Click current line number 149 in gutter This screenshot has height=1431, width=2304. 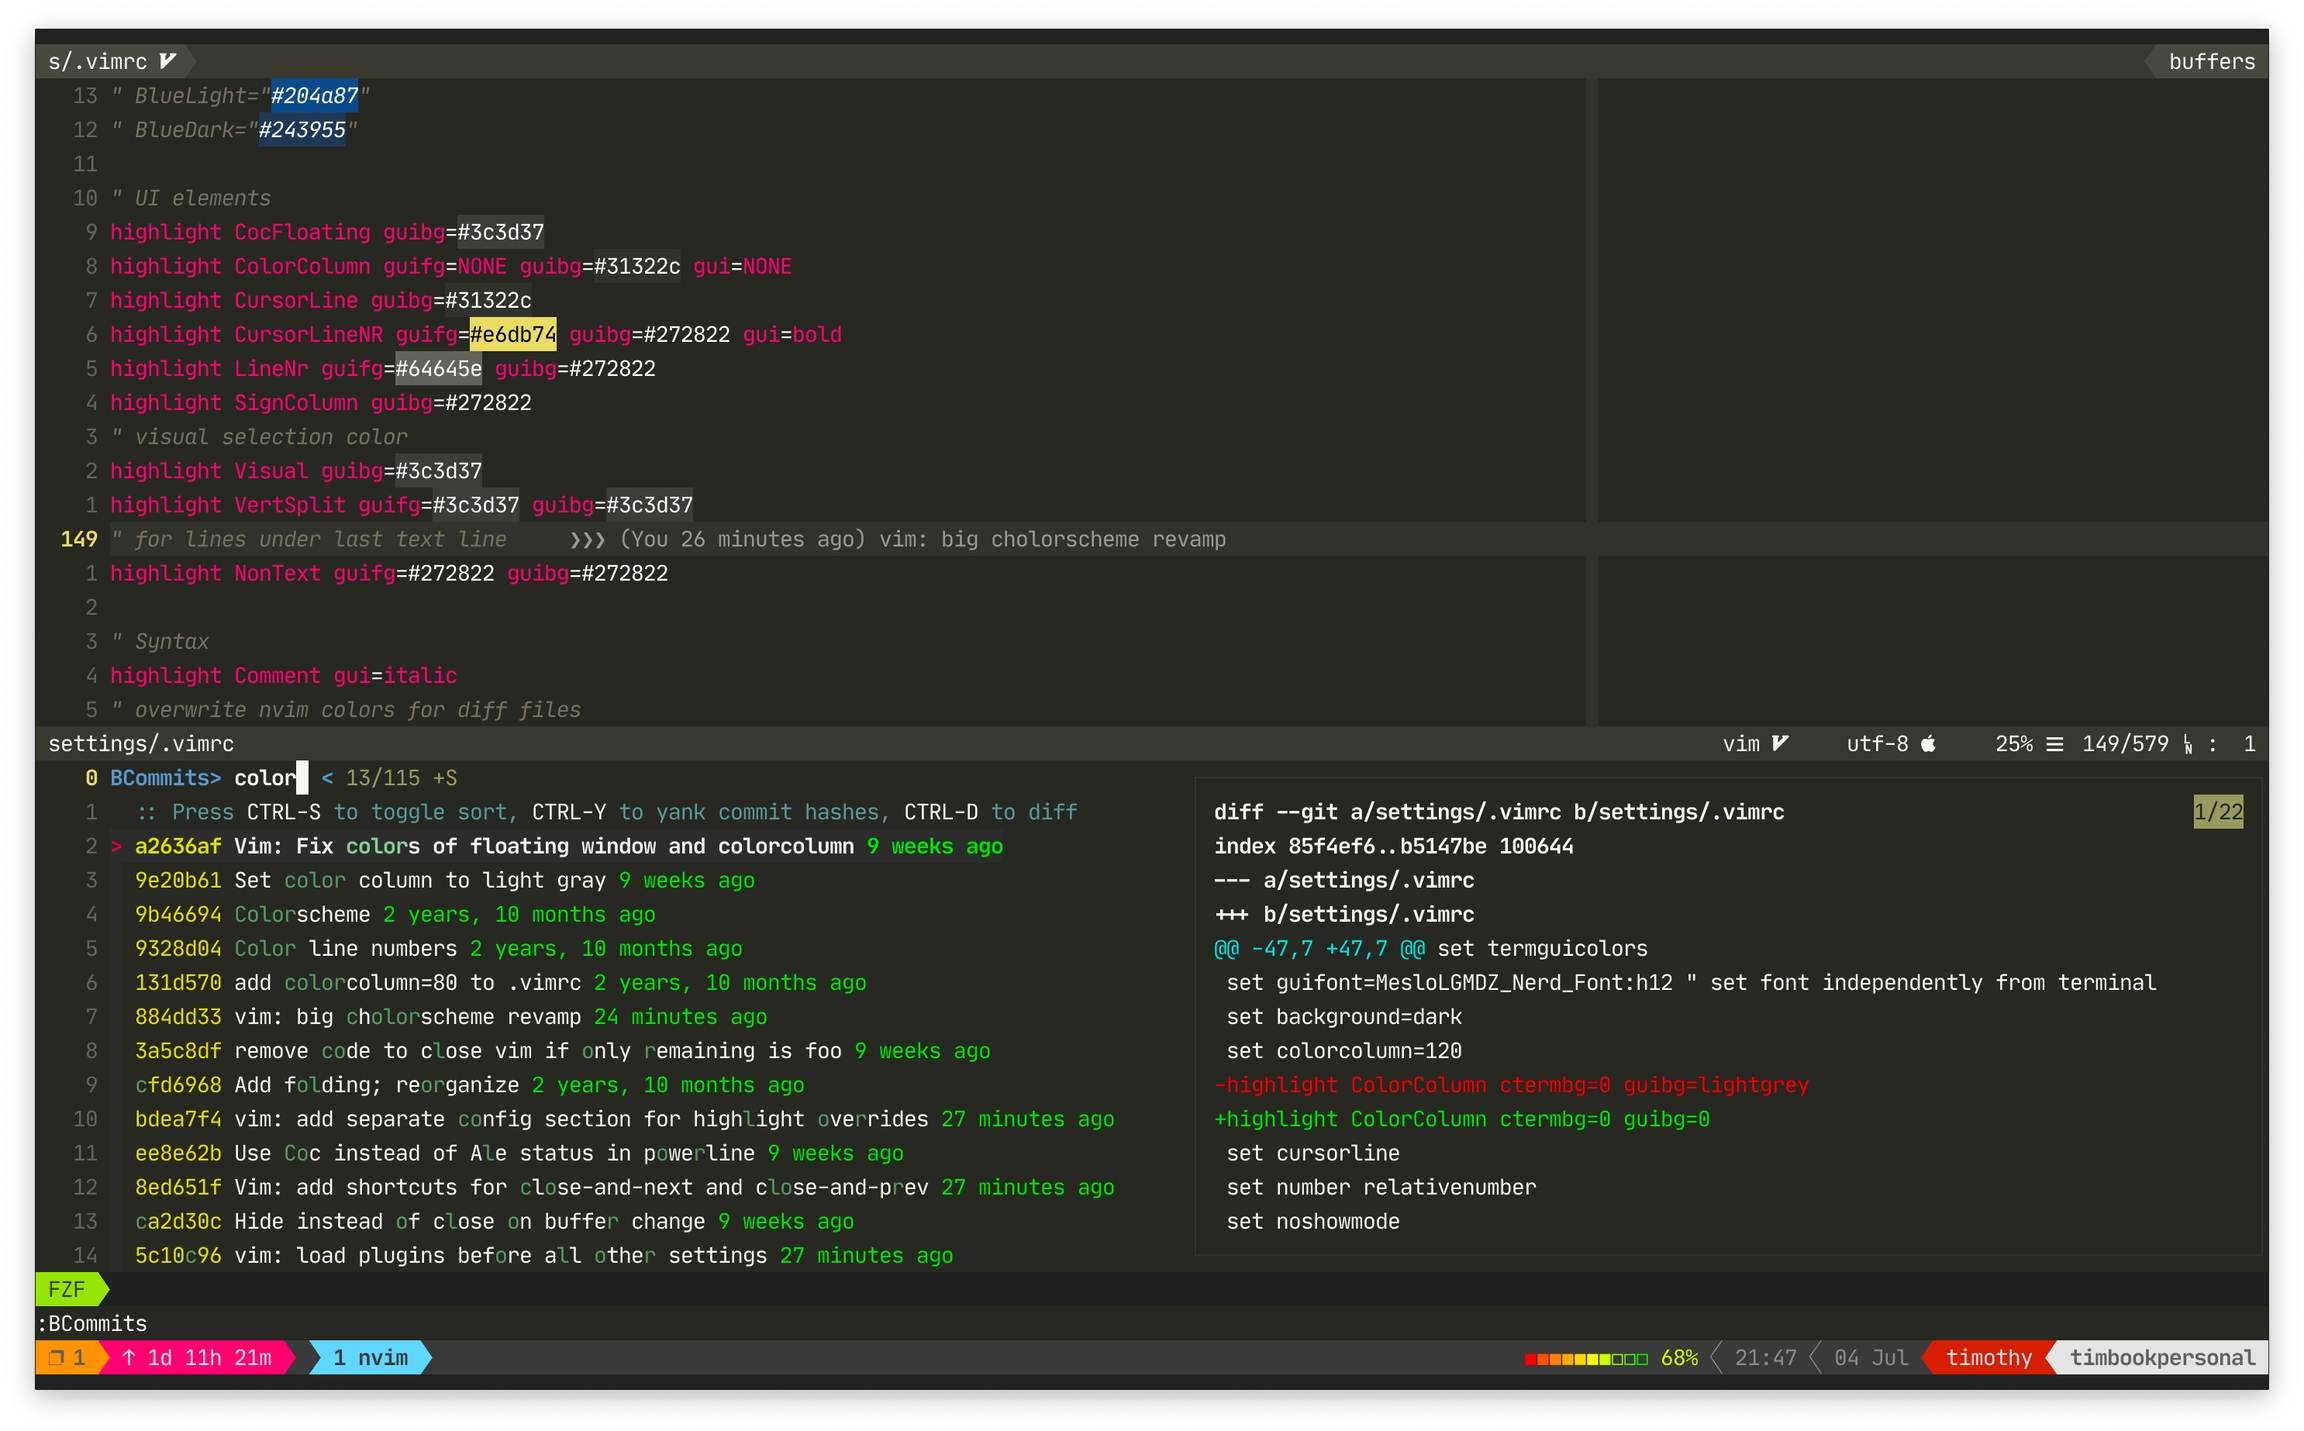(x=79, y=539)
